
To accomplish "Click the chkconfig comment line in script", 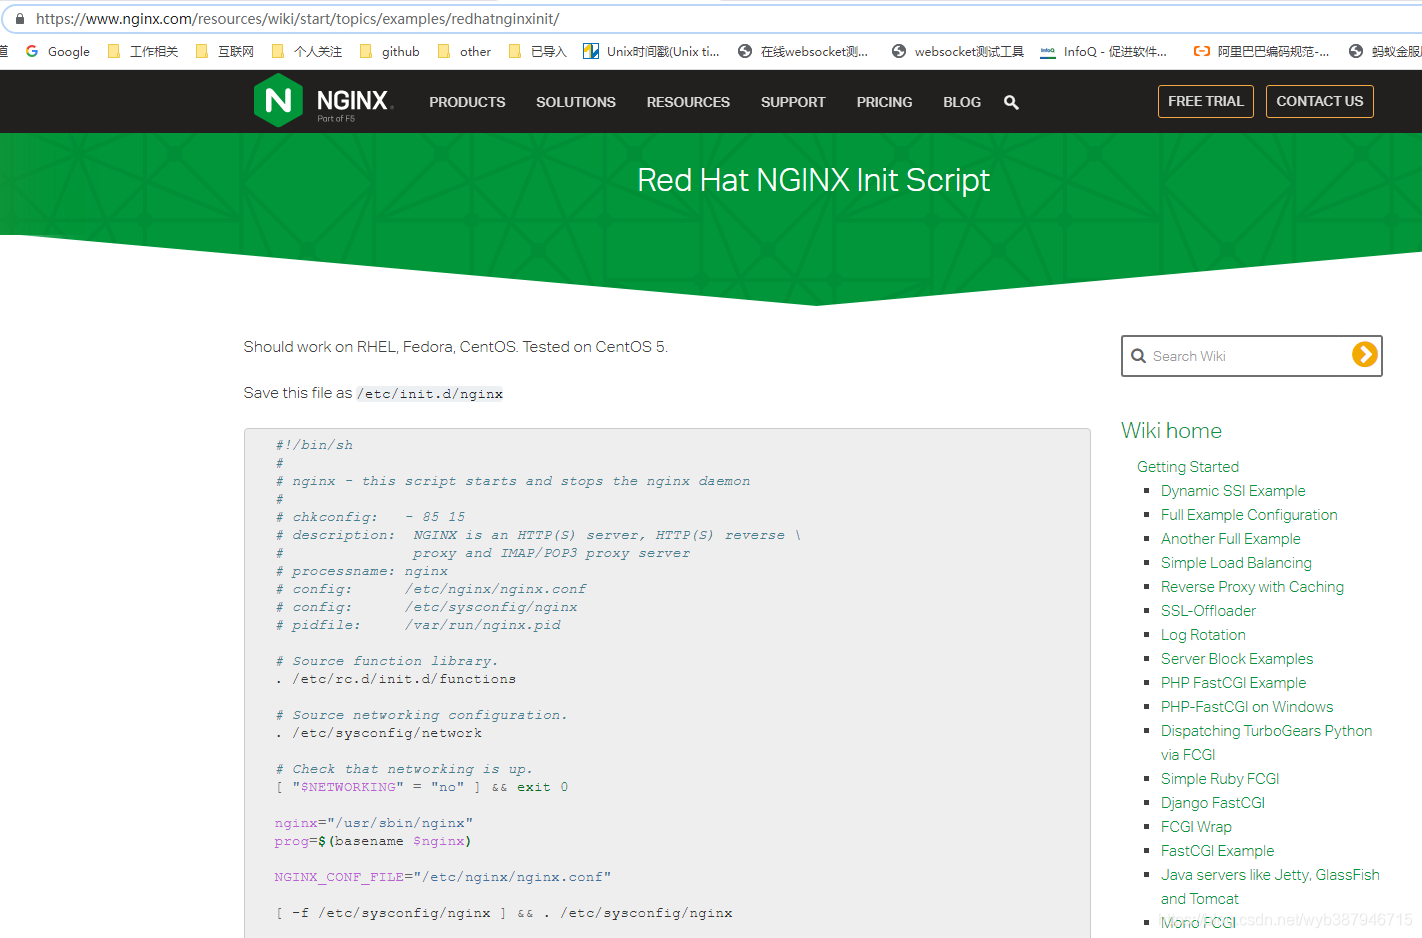I will [370, 517].
